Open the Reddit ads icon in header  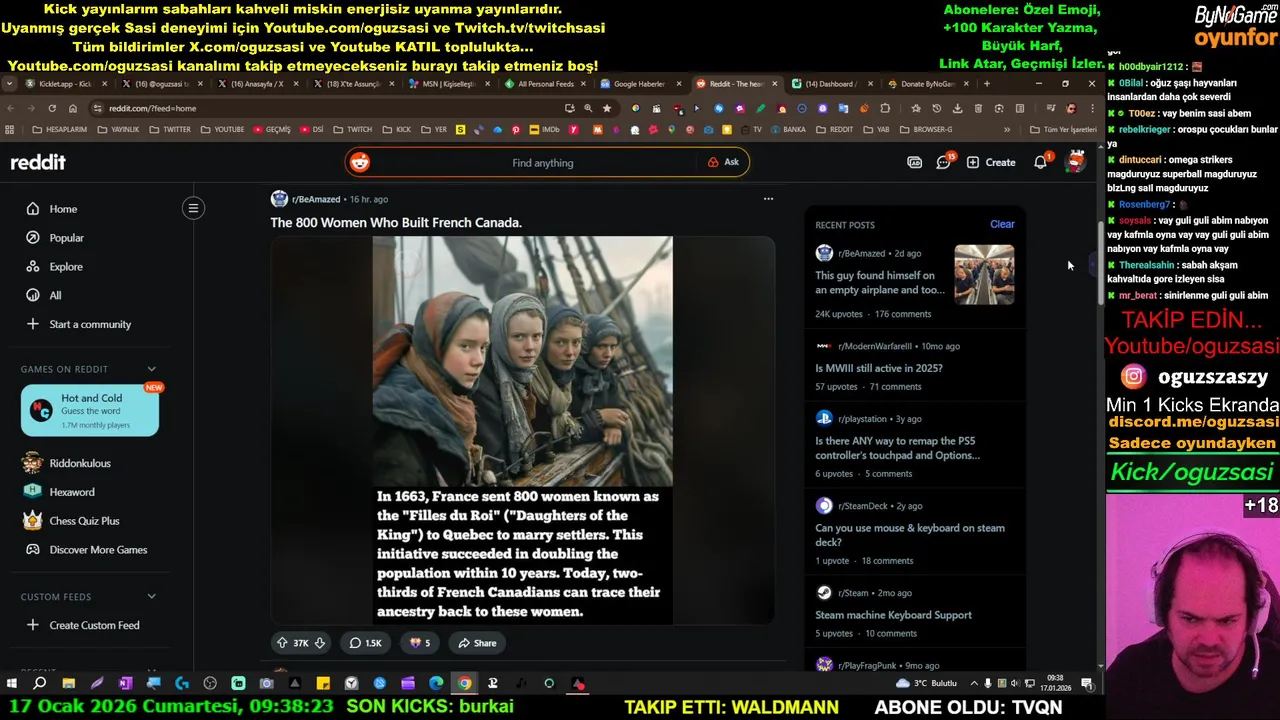(x=914, y=162)
